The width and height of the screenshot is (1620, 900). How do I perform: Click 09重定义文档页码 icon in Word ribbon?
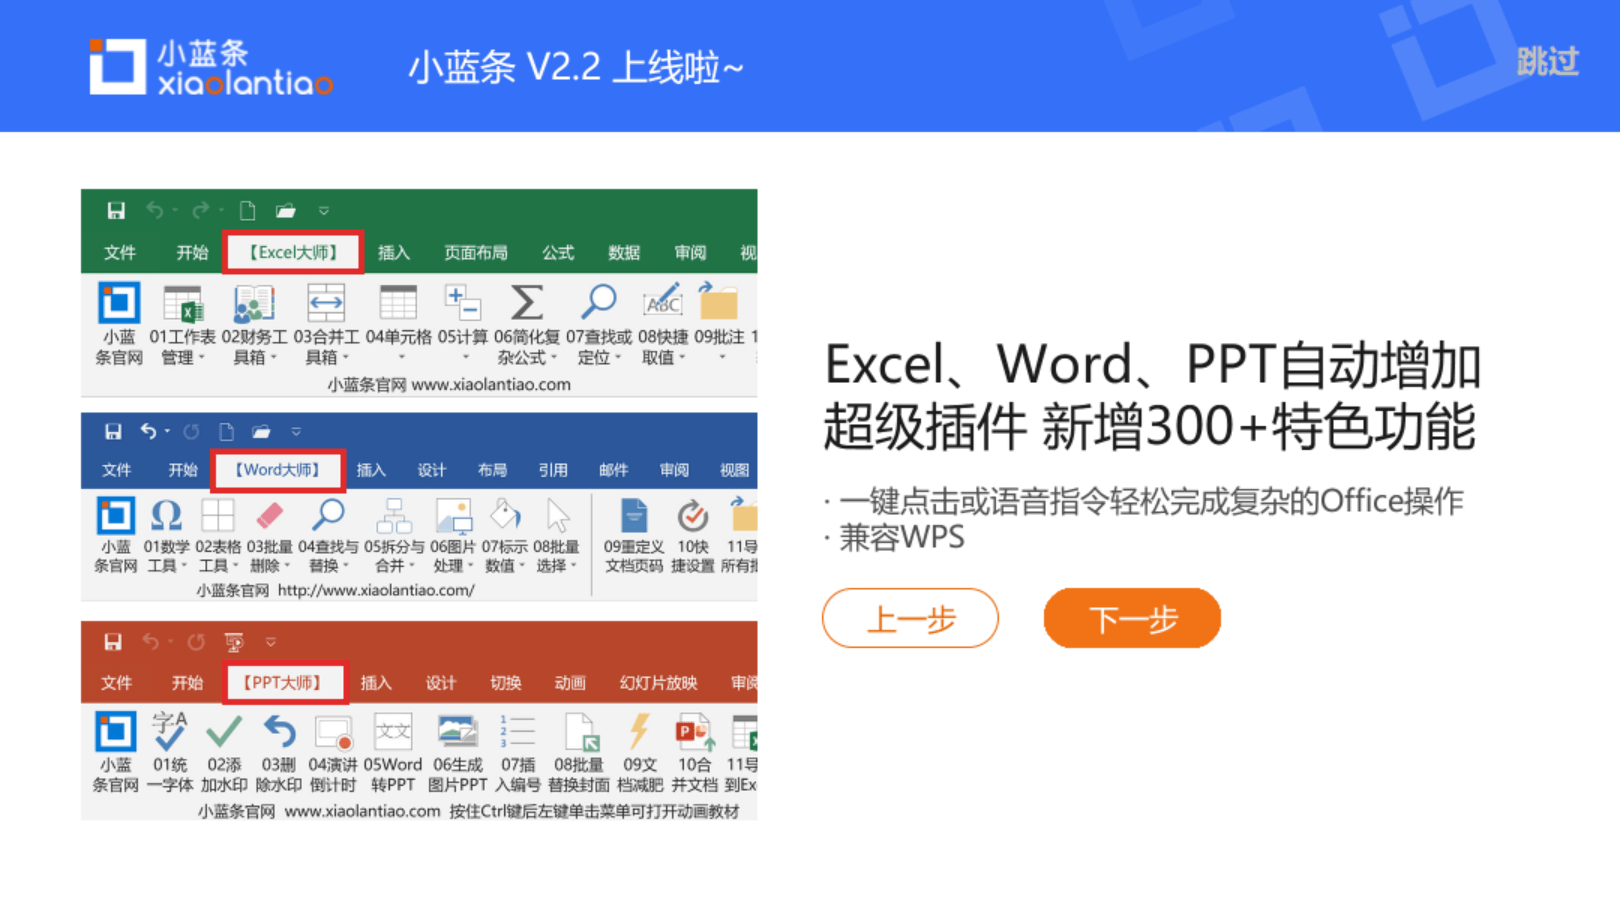pos(633,516)
